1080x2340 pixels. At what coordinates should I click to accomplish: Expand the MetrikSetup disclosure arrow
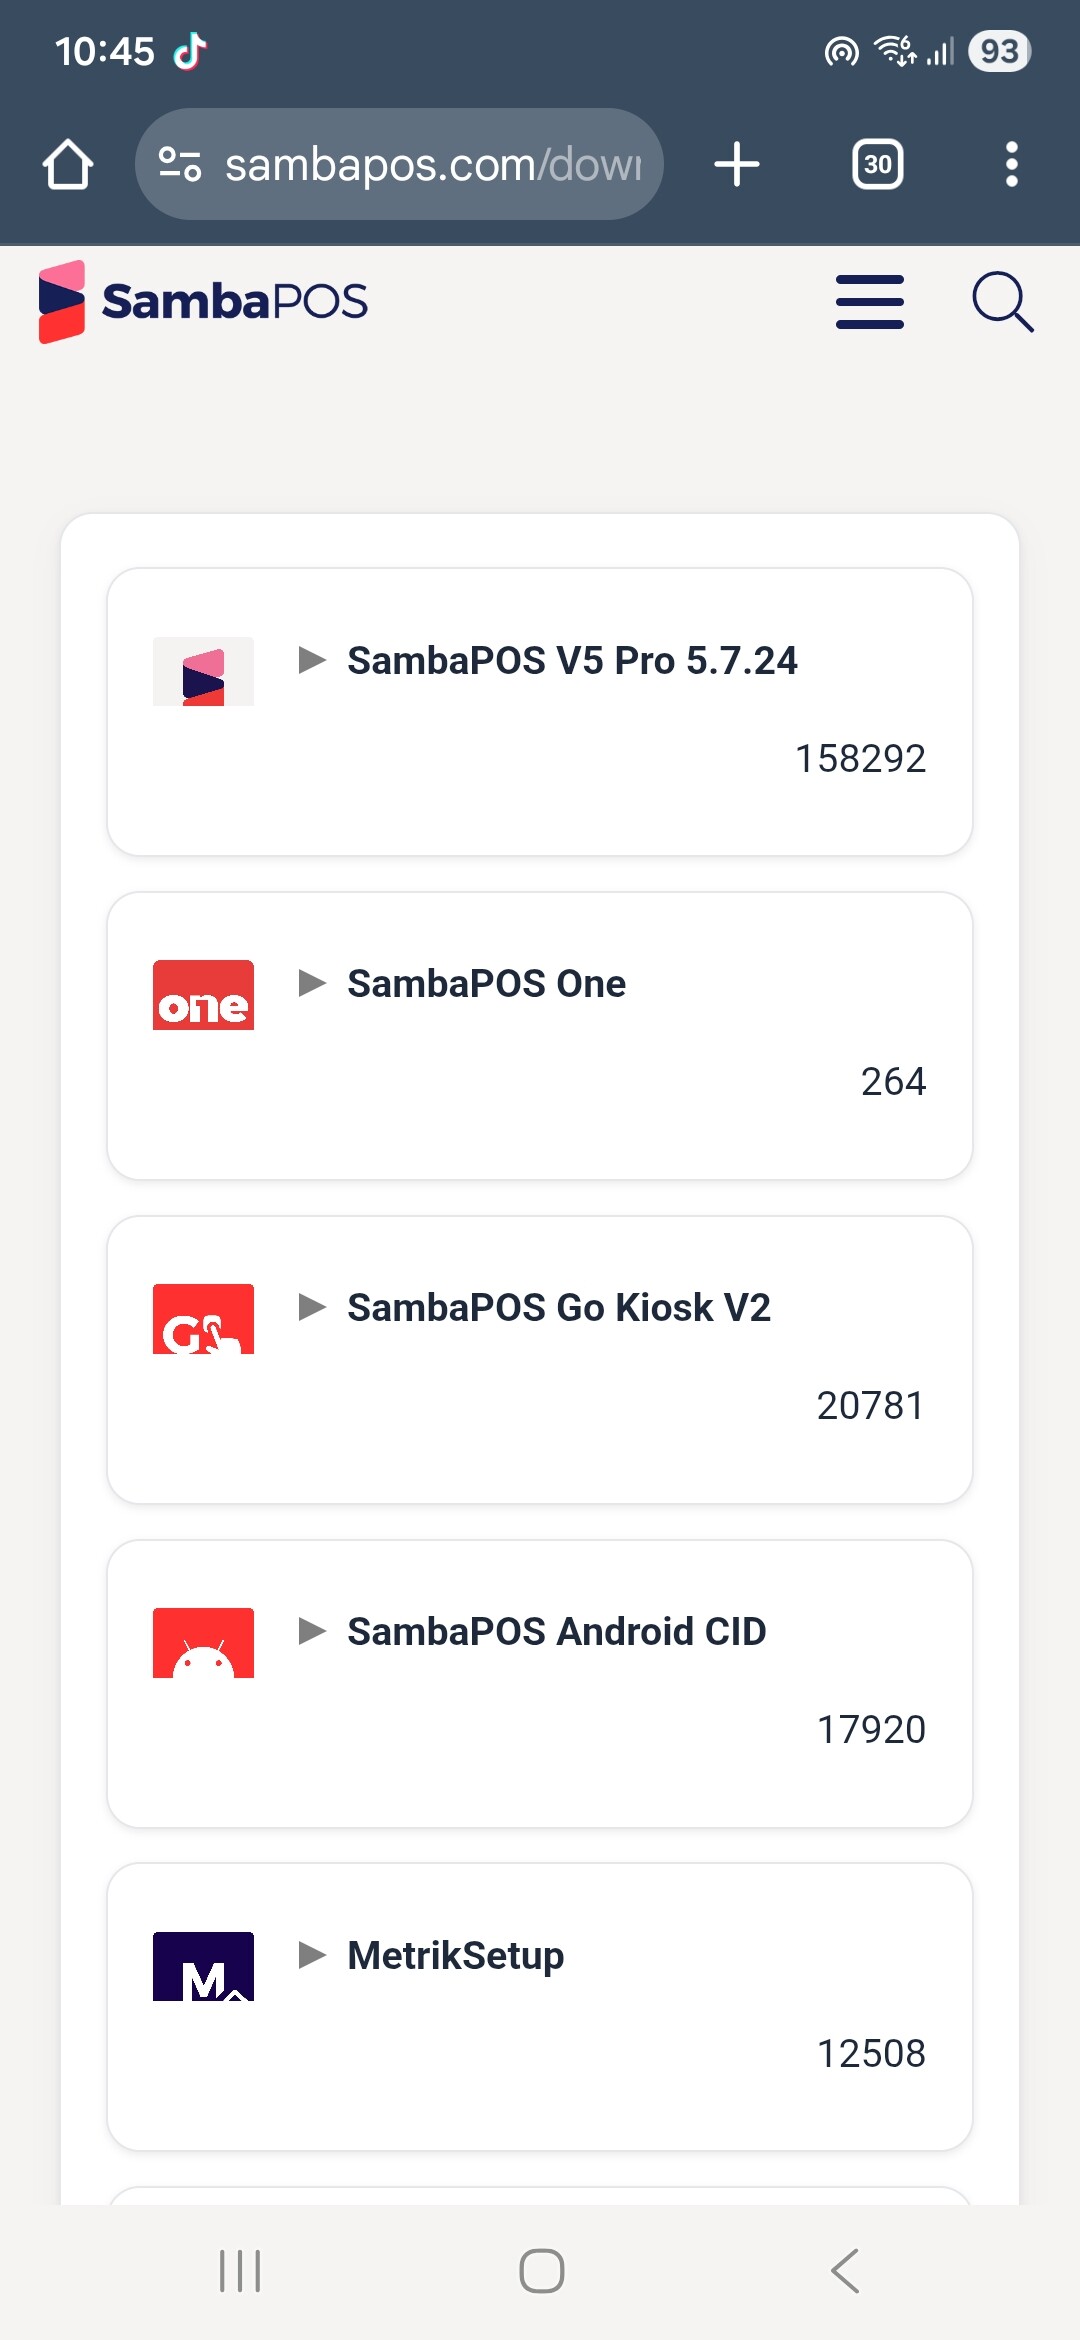click(313, 1955)
